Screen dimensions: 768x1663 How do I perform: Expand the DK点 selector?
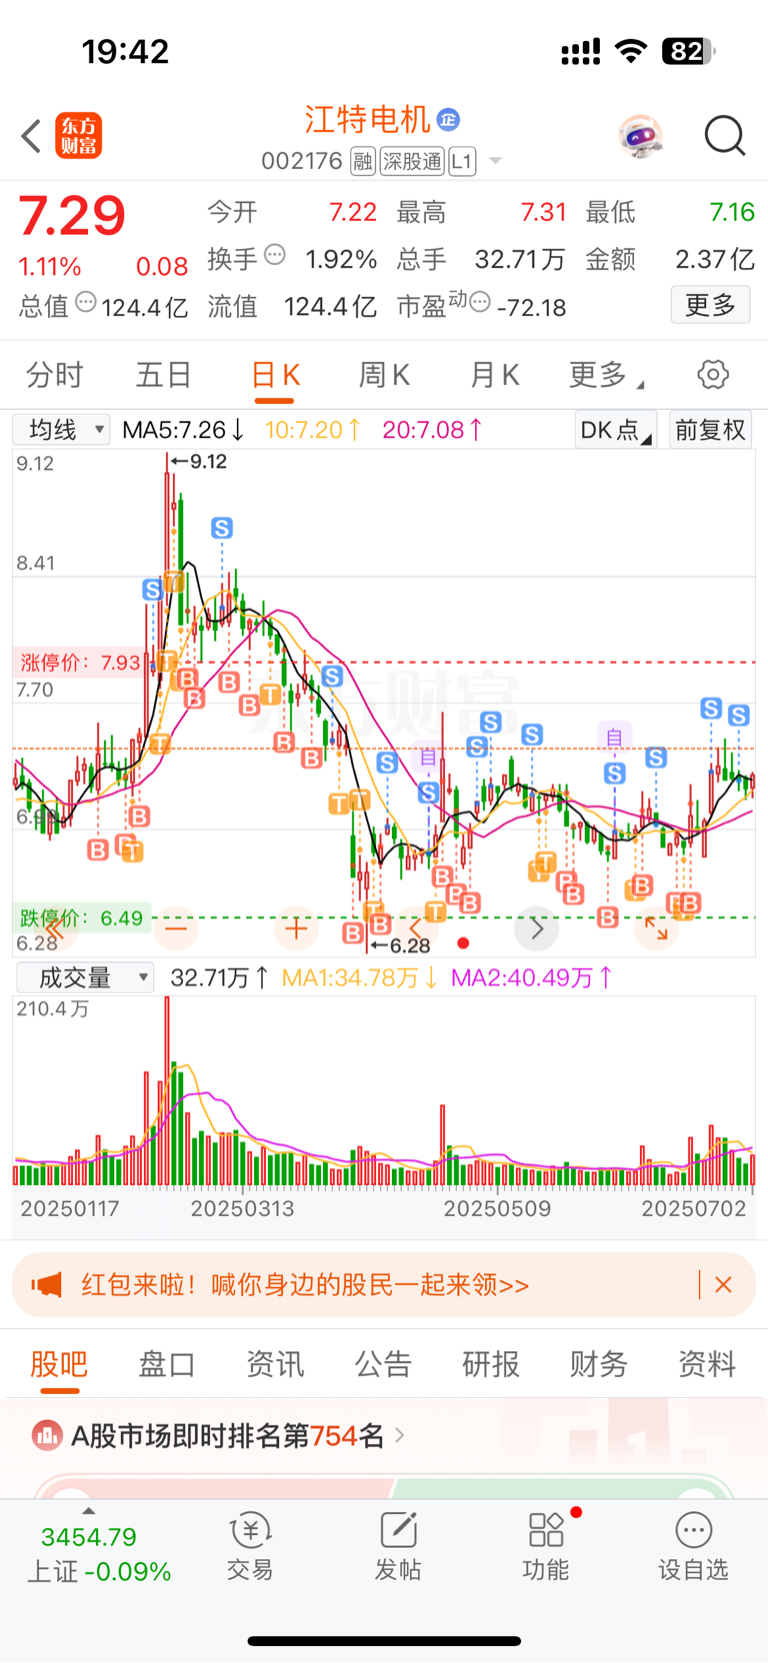615,430
